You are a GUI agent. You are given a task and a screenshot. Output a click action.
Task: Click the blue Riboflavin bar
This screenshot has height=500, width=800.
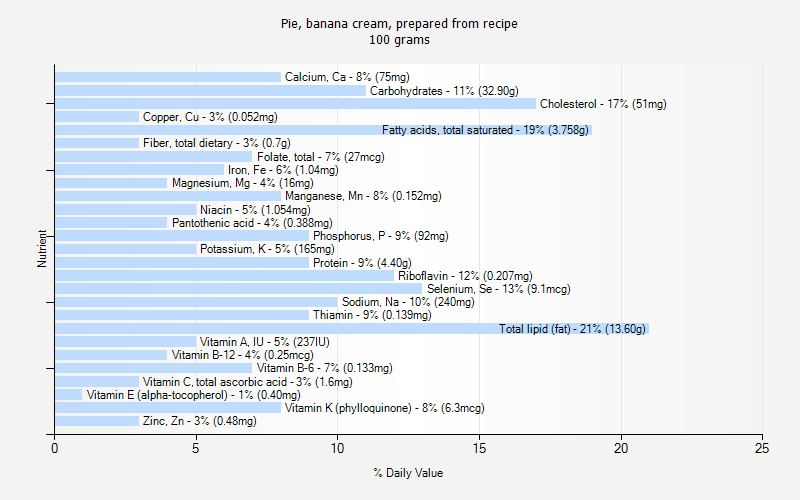click(x=224, y=276)
